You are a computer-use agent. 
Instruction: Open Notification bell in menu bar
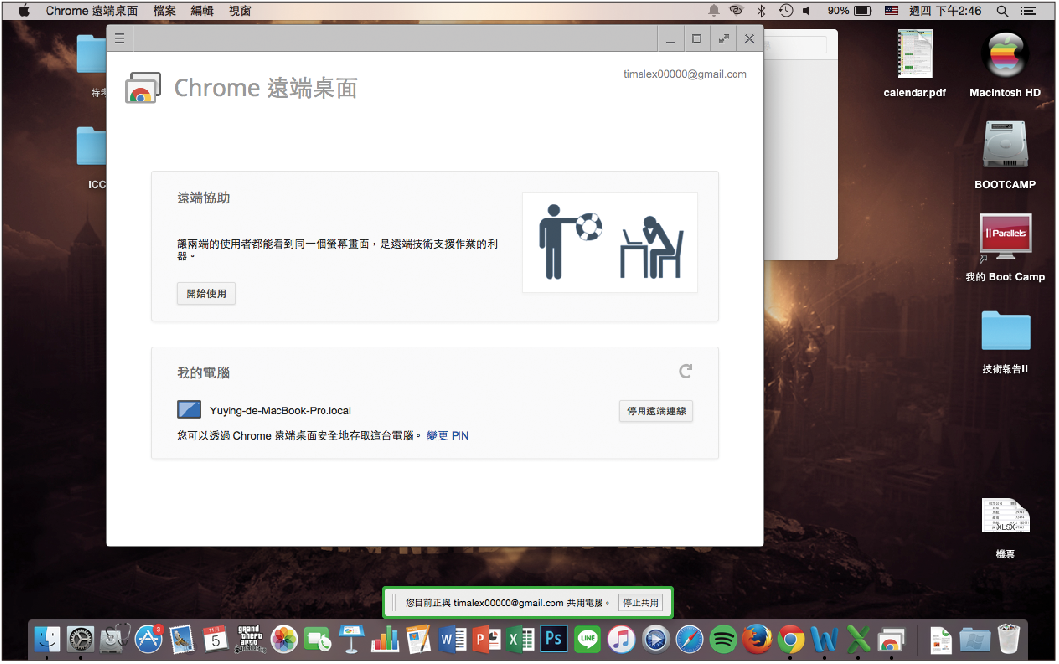pos(713,11)
